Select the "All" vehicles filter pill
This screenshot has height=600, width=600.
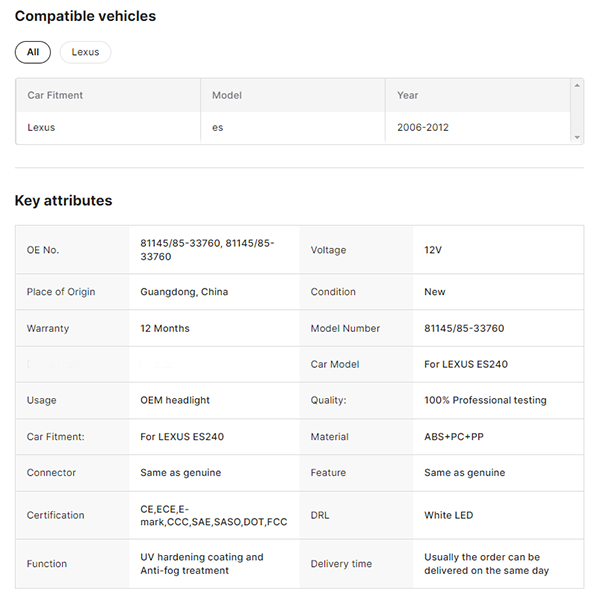point(33,52)
